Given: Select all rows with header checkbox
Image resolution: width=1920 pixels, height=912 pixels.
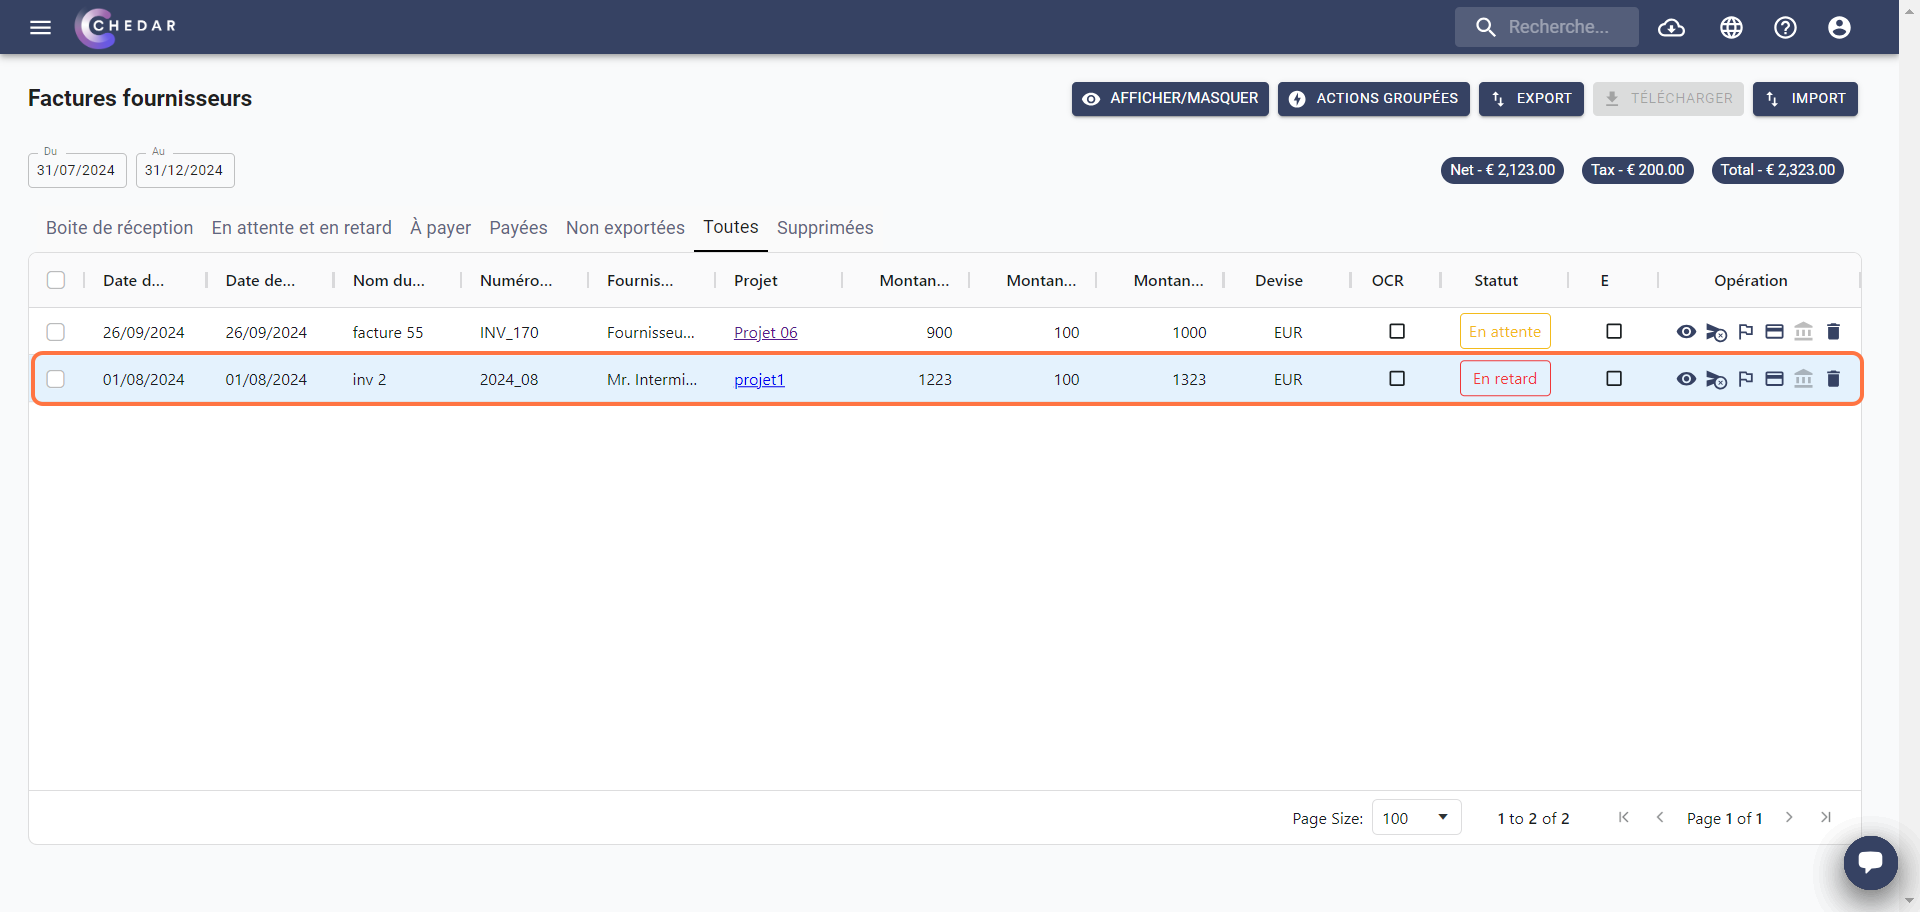Looking at the screenshot, I should point(56,280).
